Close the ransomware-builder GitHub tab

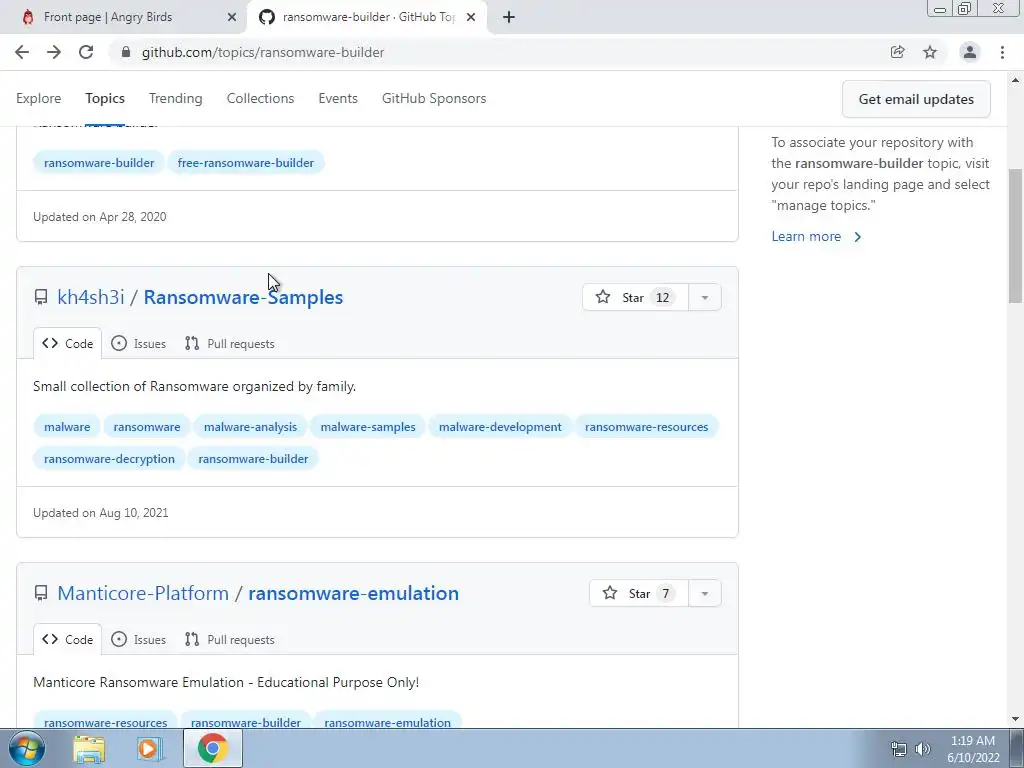click(471, 17)
